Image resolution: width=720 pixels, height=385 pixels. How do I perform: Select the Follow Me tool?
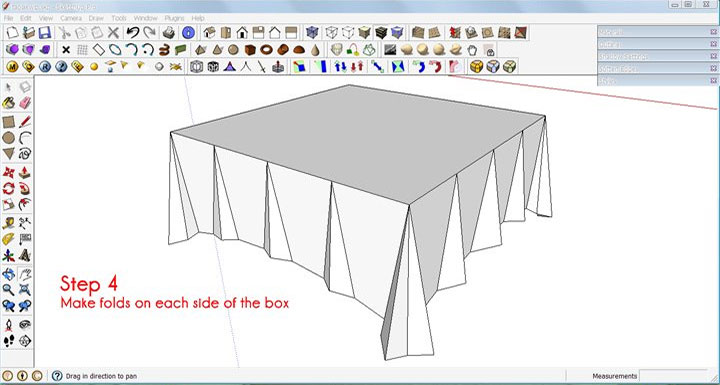pyautogui.click(x=25, y=188)
